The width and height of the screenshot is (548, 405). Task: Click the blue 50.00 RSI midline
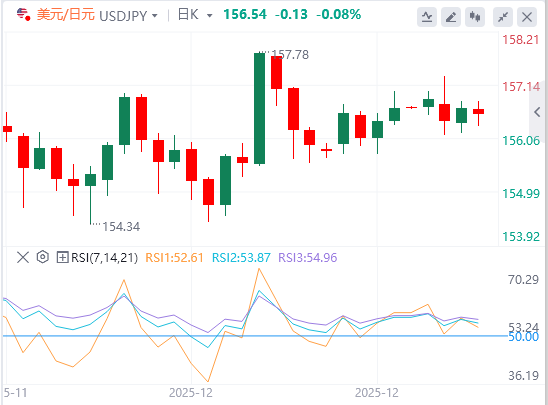click(x=255, y=336)
